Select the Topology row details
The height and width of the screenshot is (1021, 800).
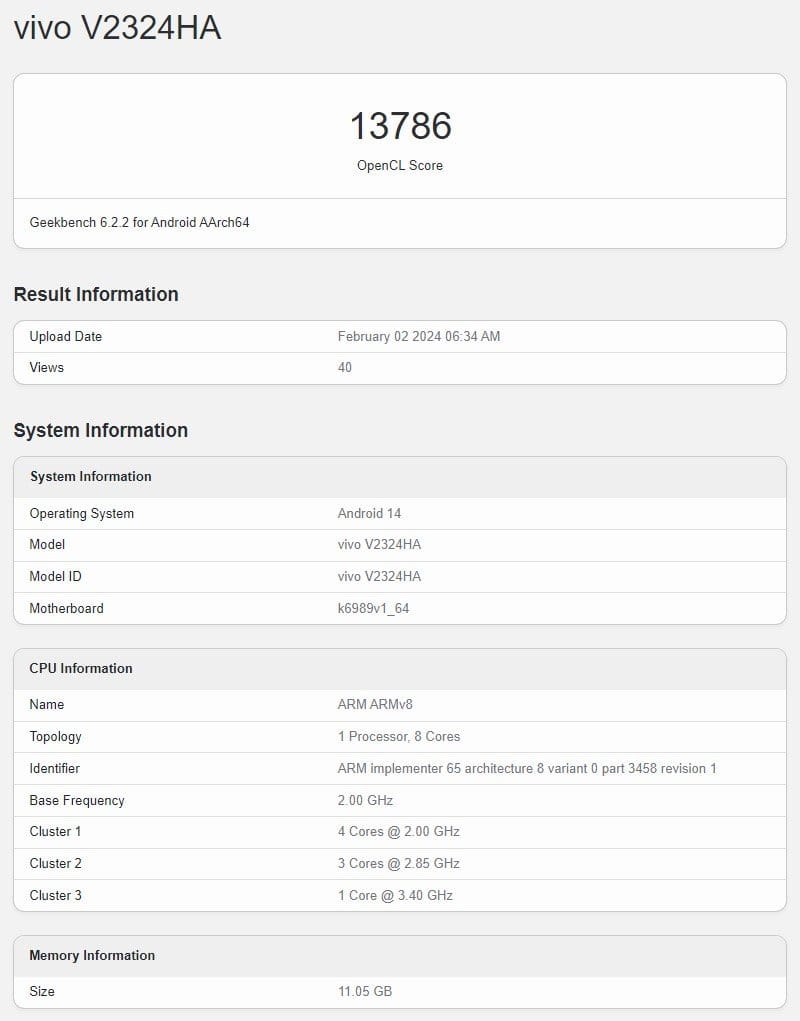click(x=399, y=737)
